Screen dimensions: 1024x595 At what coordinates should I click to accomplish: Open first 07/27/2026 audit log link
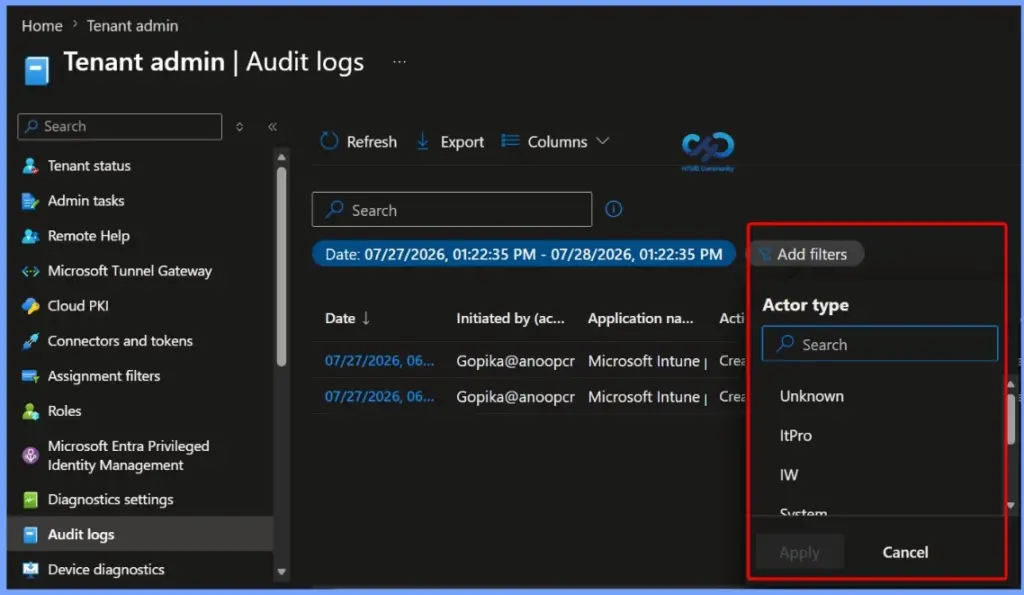379,361
